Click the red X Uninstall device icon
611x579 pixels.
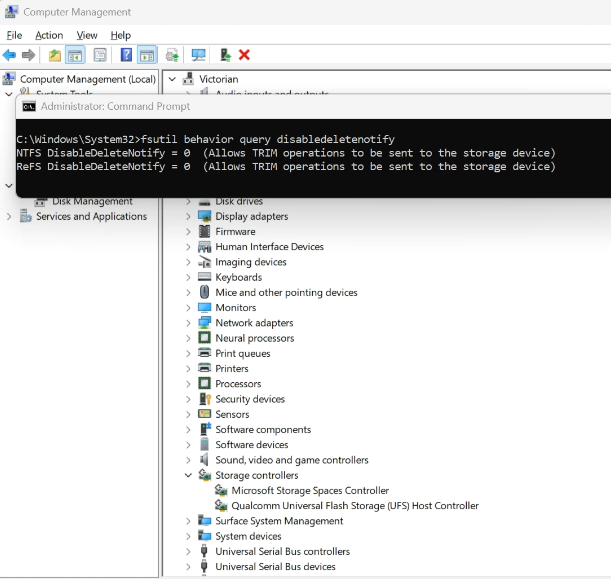(244, 55)
